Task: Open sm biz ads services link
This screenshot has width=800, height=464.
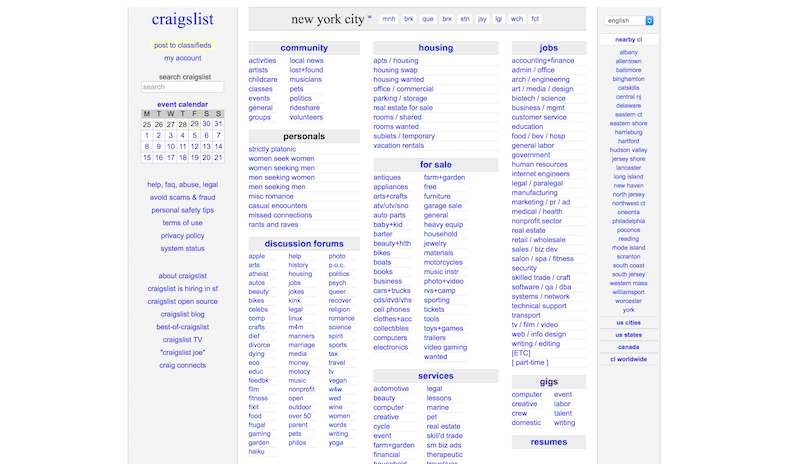Action: 444,446
